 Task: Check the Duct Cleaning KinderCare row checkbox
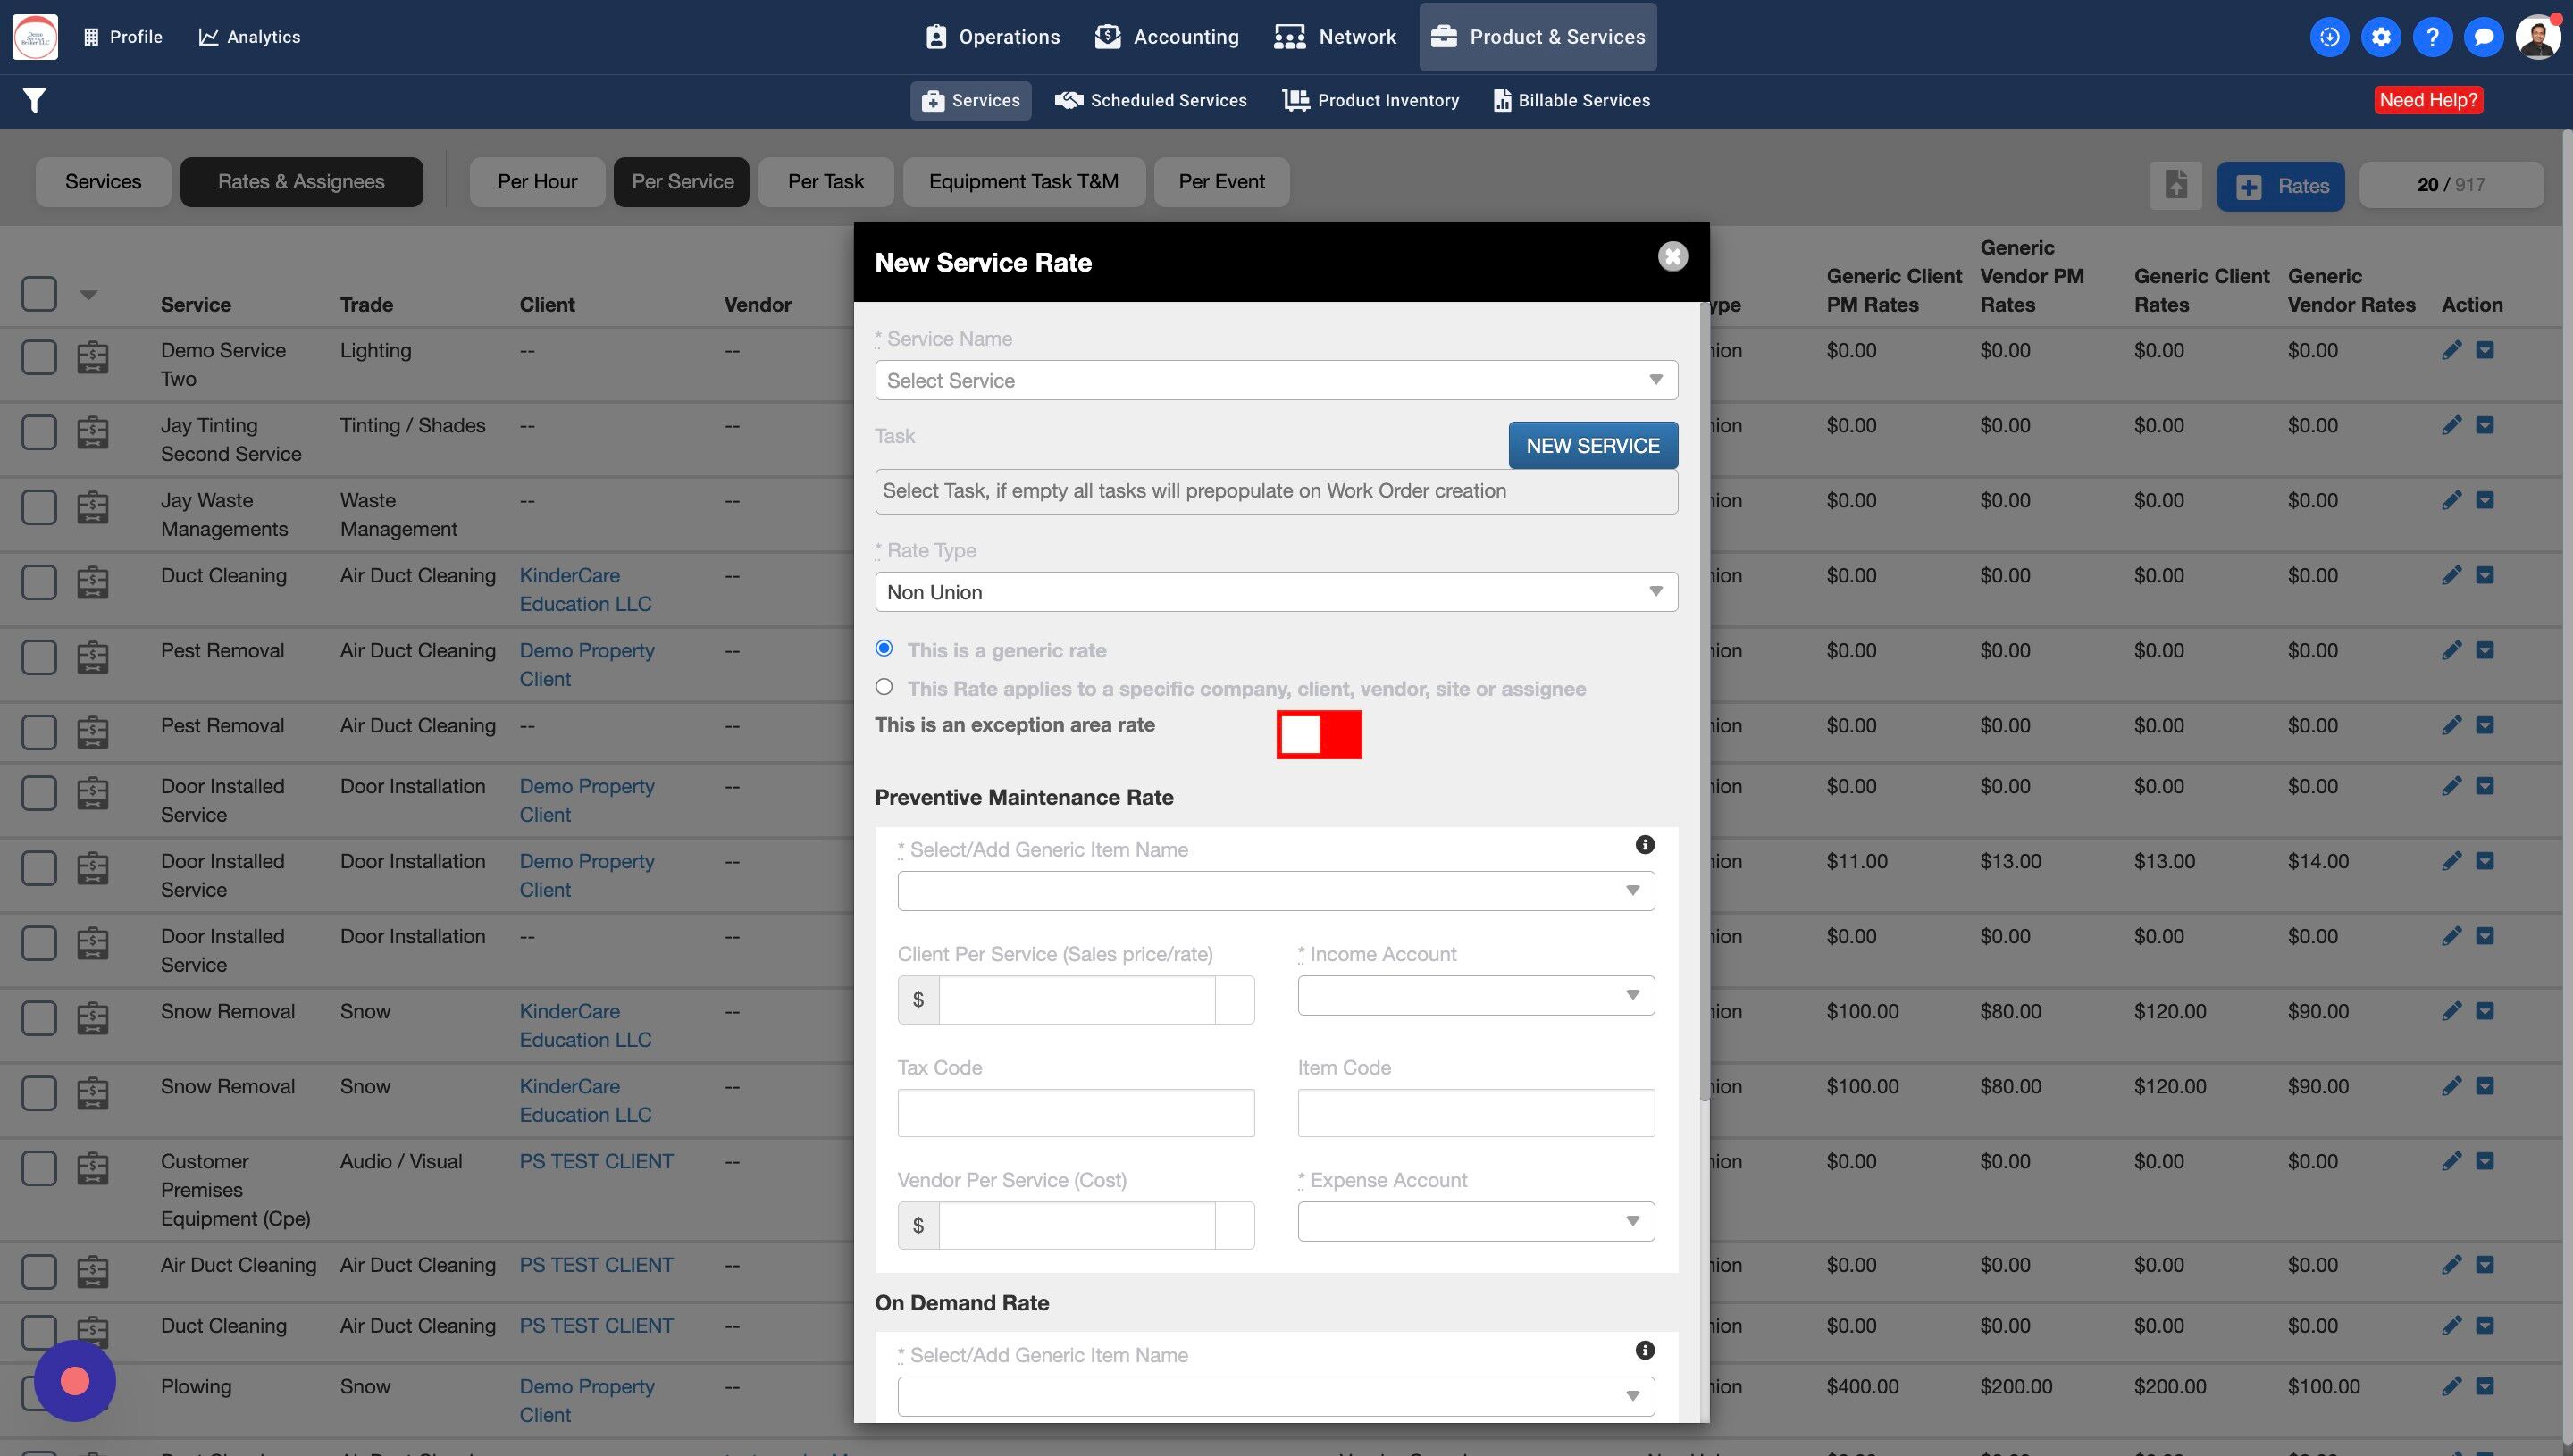(39, 582)
